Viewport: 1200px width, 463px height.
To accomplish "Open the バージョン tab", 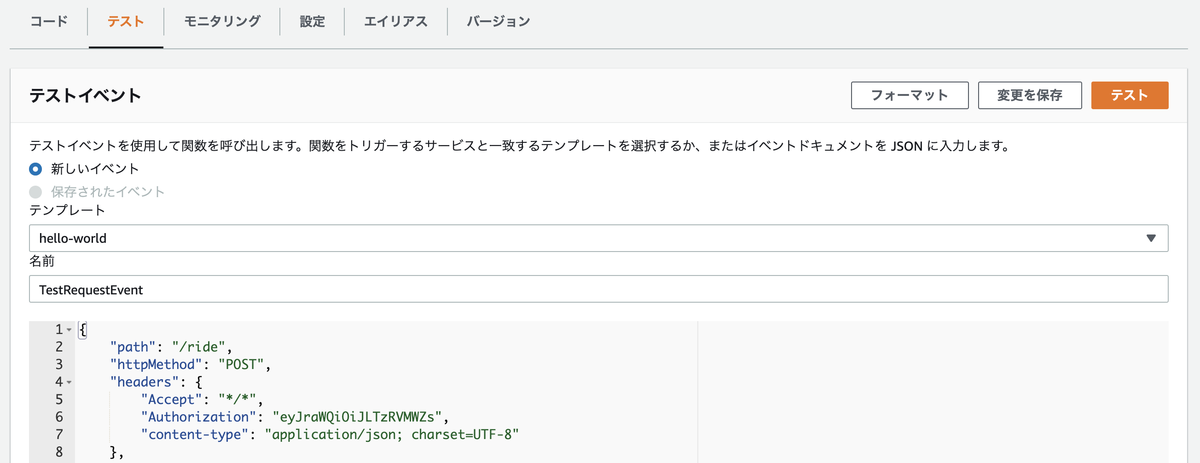I will (x=498, y=21).
